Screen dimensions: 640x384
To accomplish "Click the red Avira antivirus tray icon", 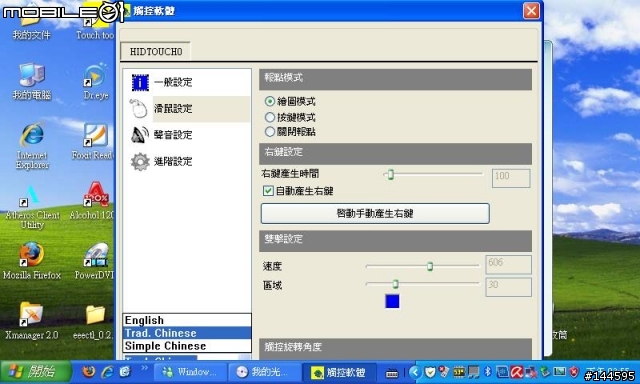I will click(516, 372).
